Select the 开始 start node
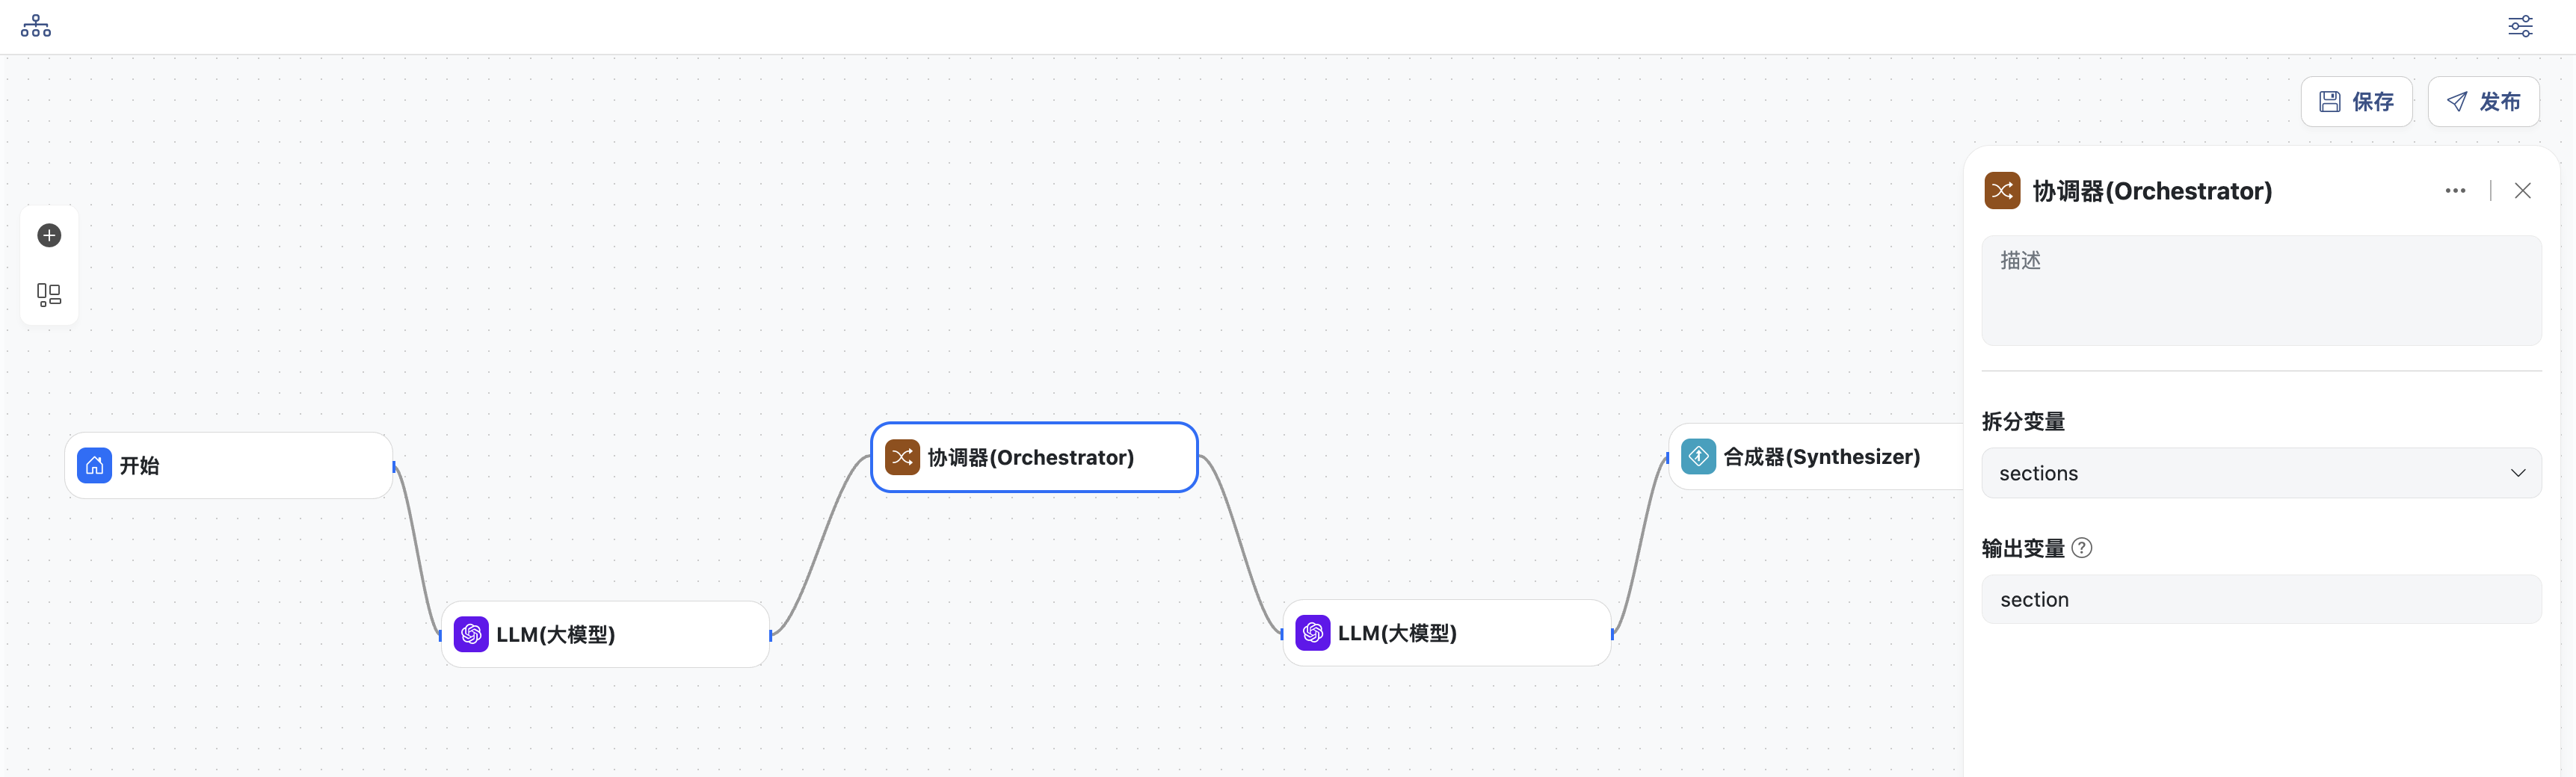Viewport: 2576px width, 777px height. point(240,465)
